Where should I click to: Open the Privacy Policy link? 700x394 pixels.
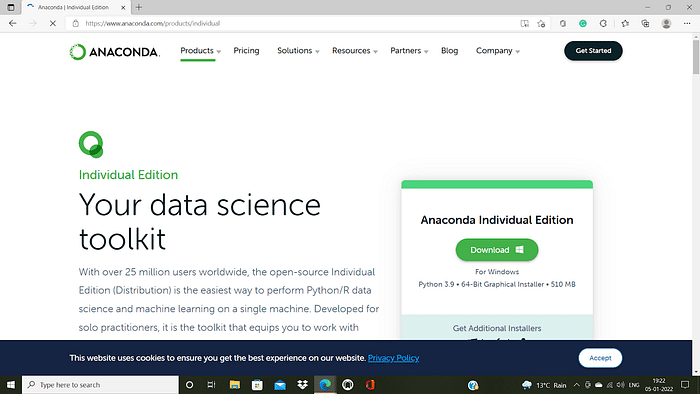coord(393,358)
